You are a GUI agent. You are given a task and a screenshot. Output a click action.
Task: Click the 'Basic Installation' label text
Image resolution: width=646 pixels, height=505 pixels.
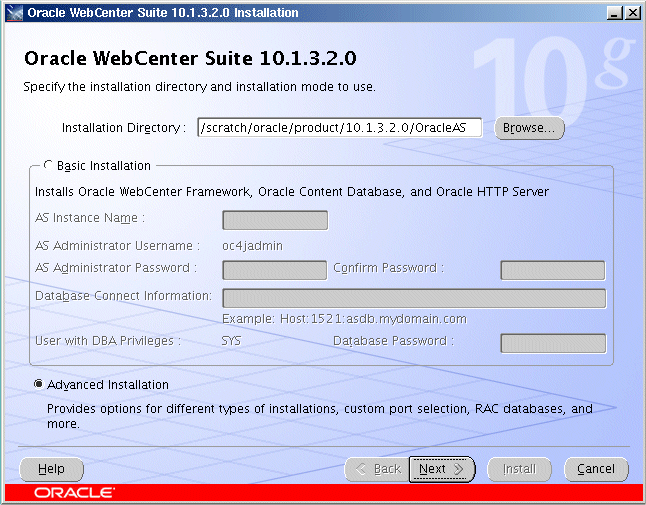point(104,166)
